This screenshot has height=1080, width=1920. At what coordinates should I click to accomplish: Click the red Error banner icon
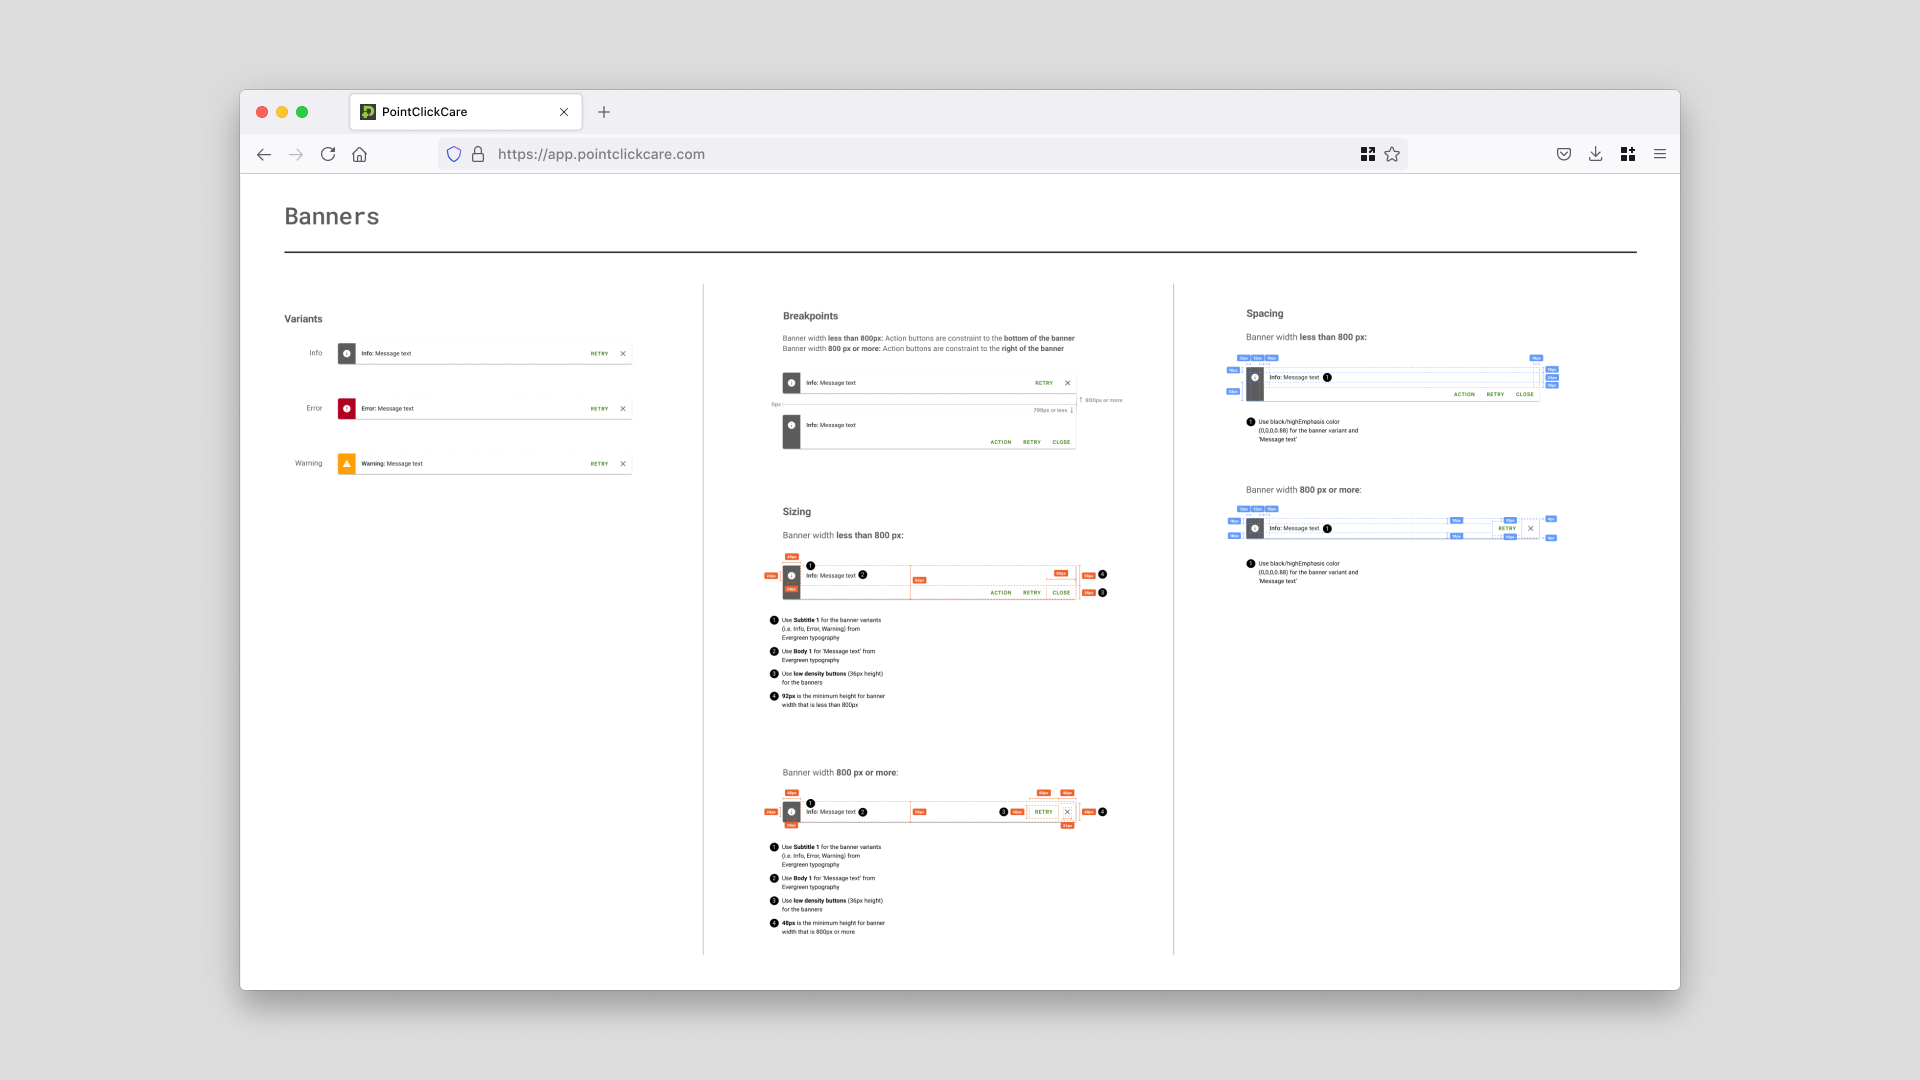(347, 409)
